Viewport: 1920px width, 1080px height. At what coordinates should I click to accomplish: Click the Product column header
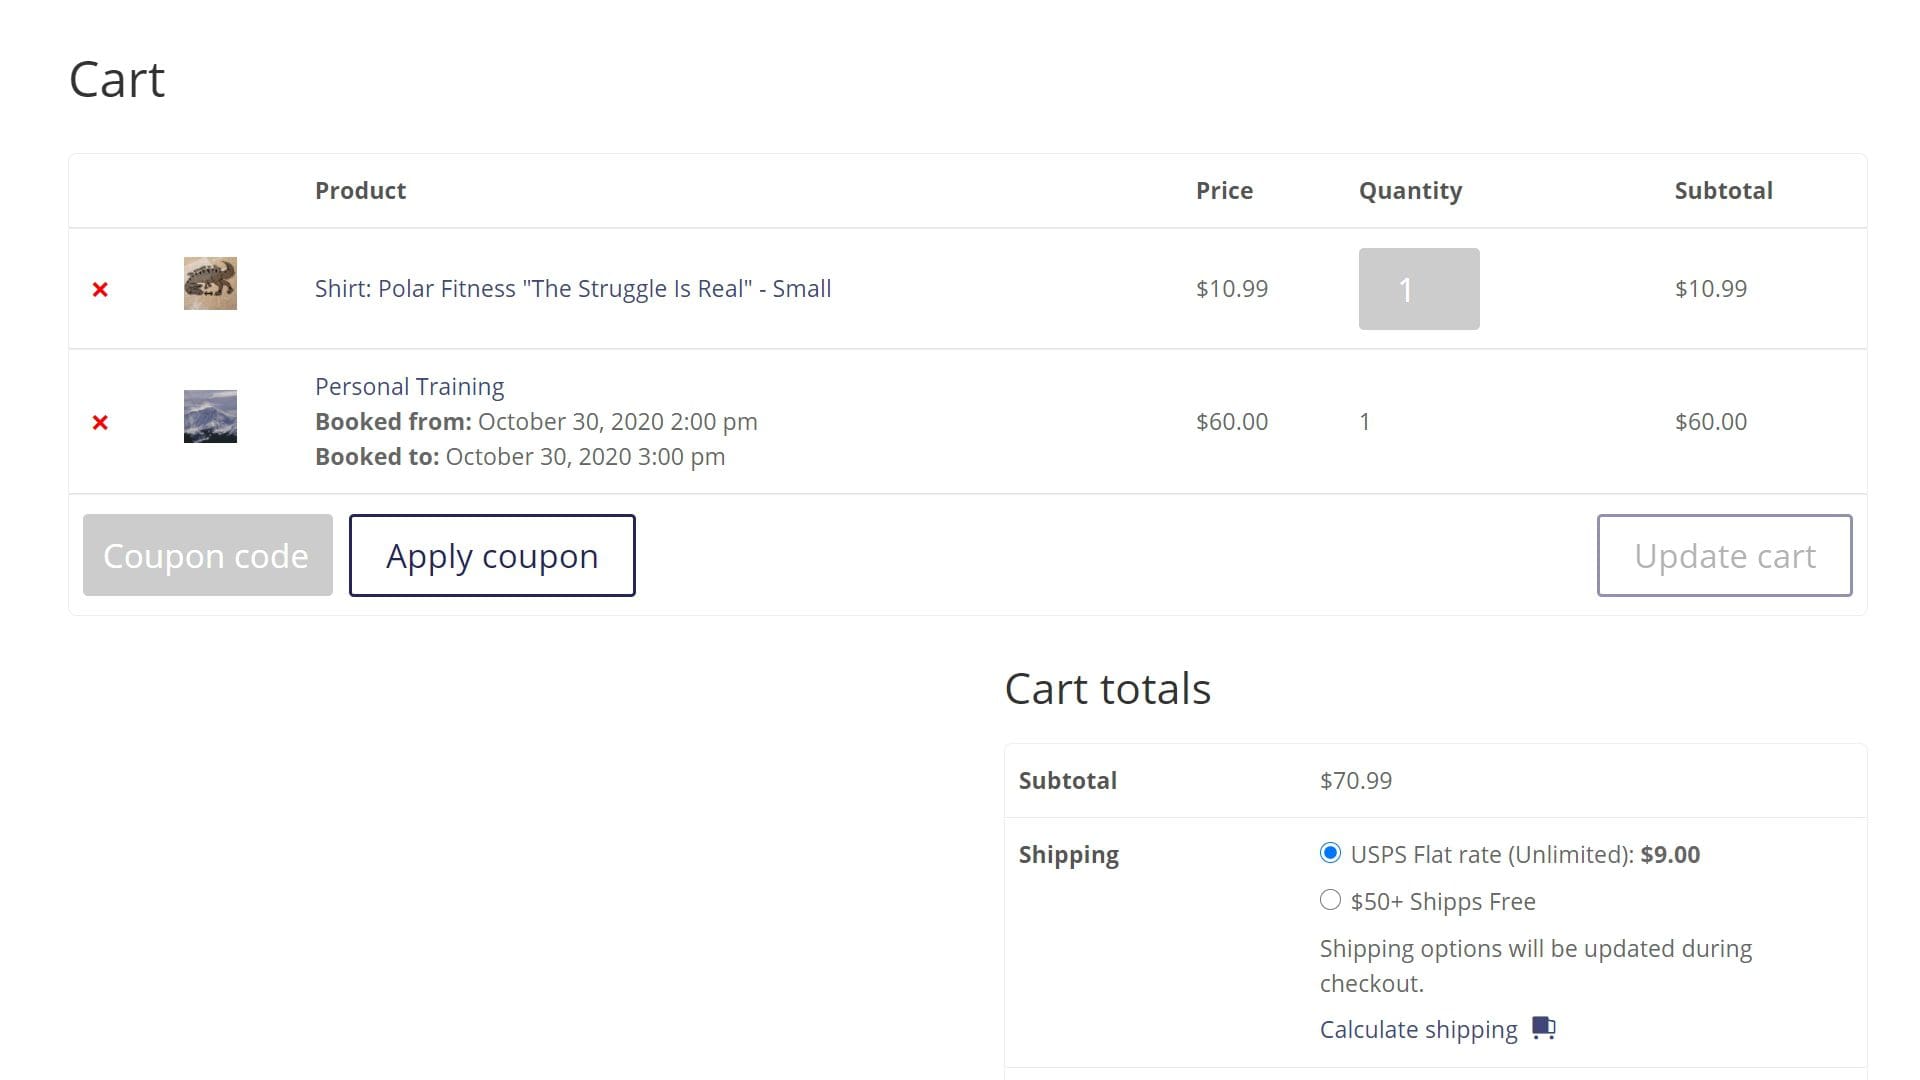click(x=360, y=190)
